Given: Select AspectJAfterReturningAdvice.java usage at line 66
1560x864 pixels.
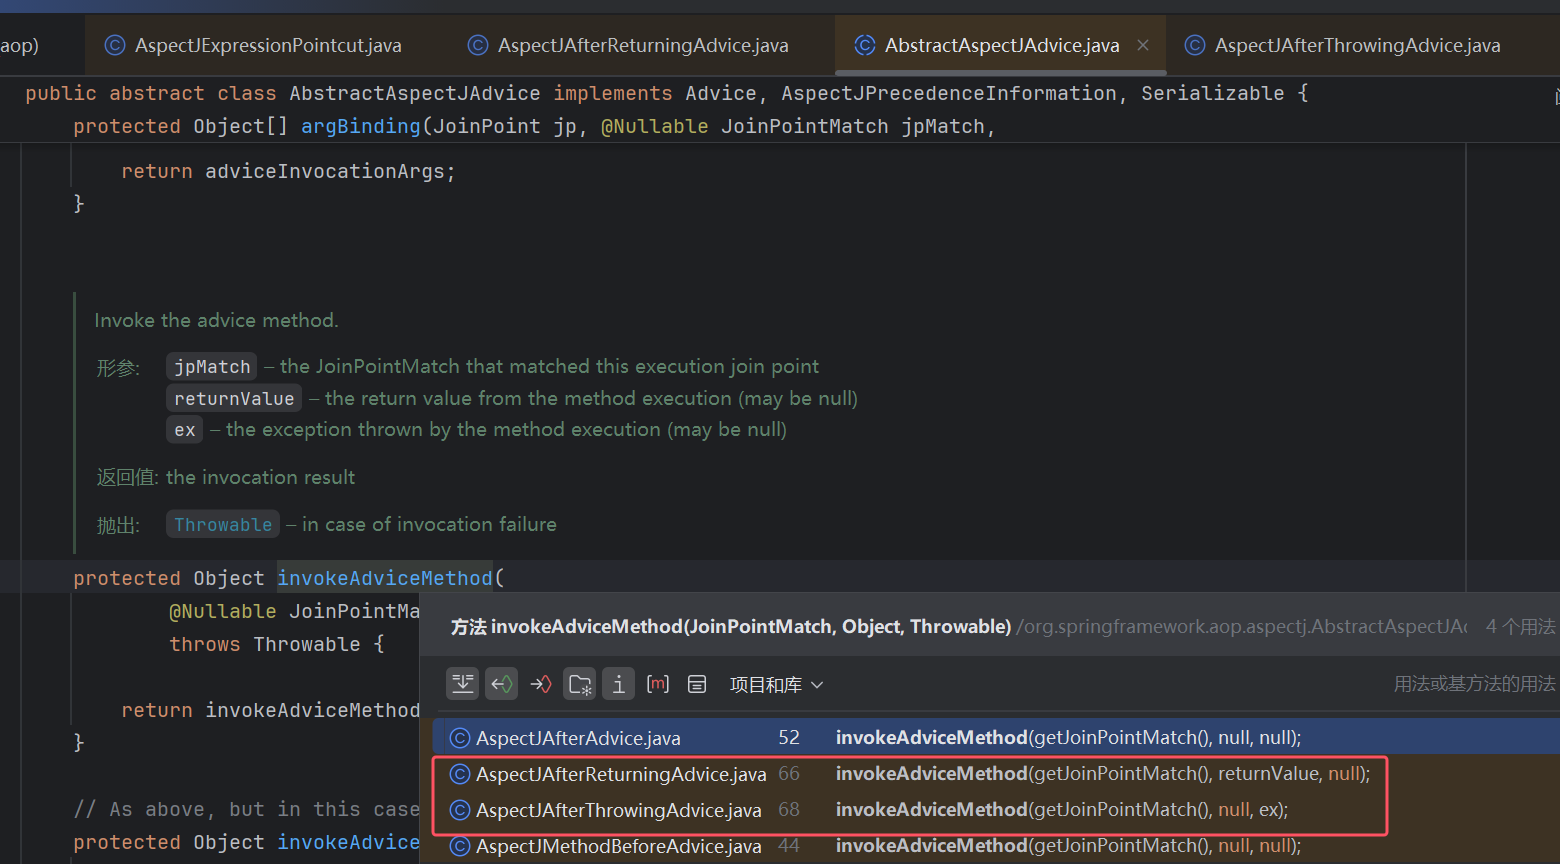Looking at the screenshot, I should tap(996, 774).
